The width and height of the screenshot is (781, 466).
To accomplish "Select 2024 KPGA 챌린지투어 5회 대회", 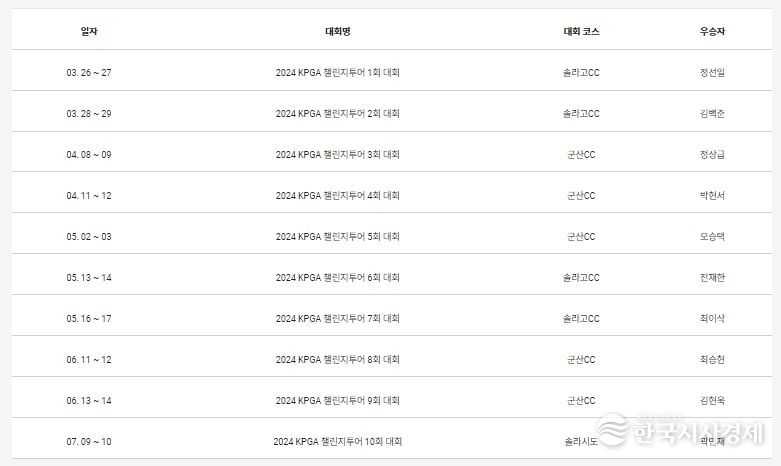I will tap(338, 236).
